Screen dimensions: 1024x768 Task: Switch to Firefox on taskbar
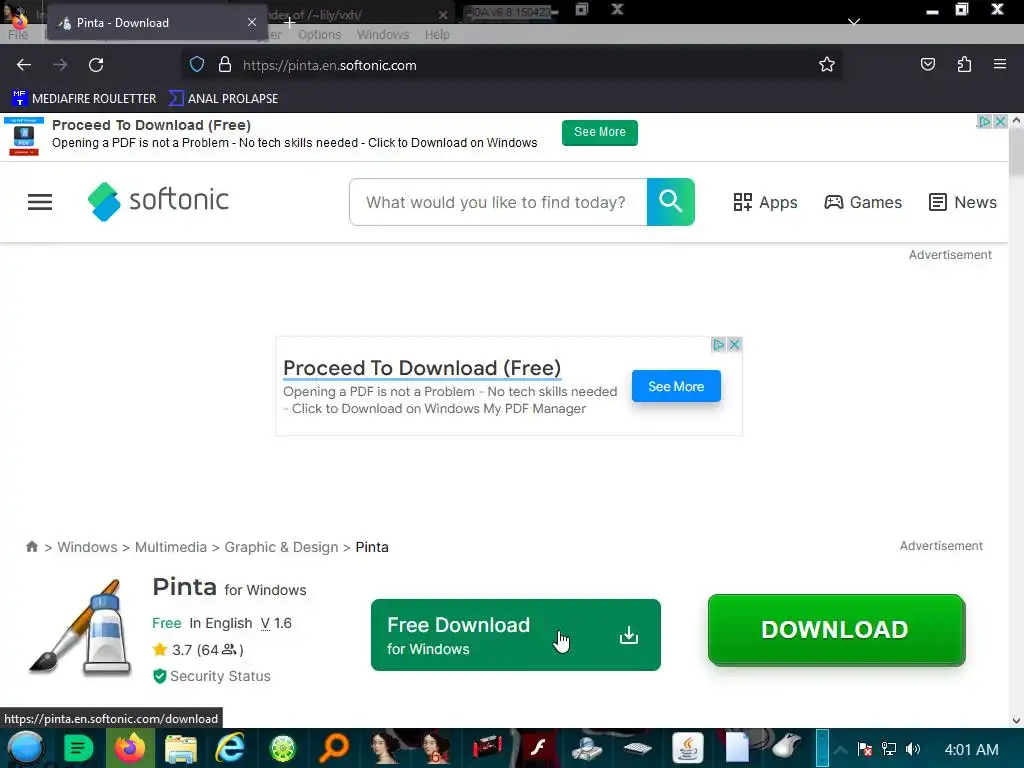click(x=129, y=748)
